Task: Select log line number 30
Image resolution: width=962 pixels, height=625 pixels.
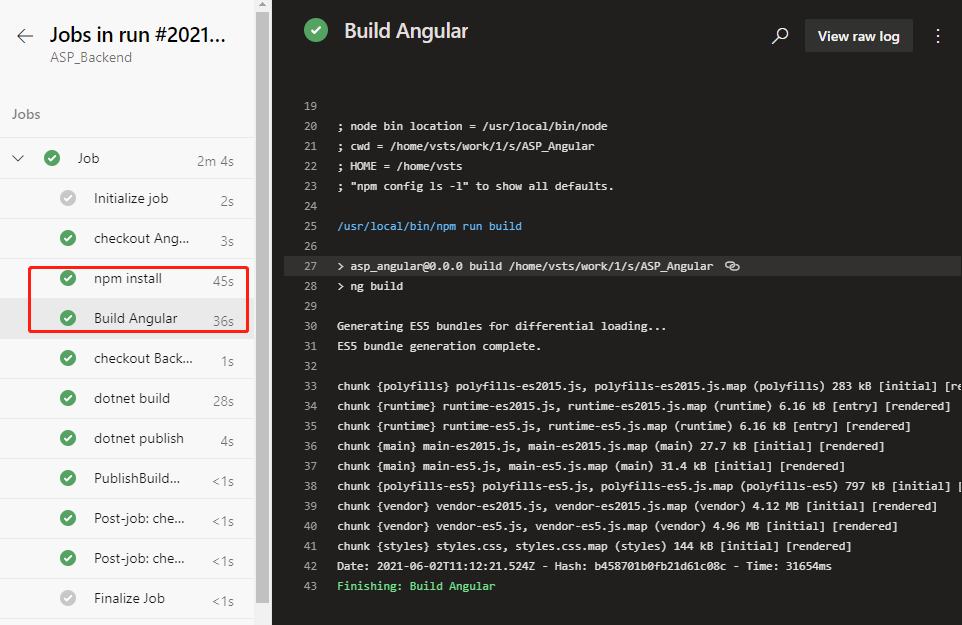Action: pos(310,326)
